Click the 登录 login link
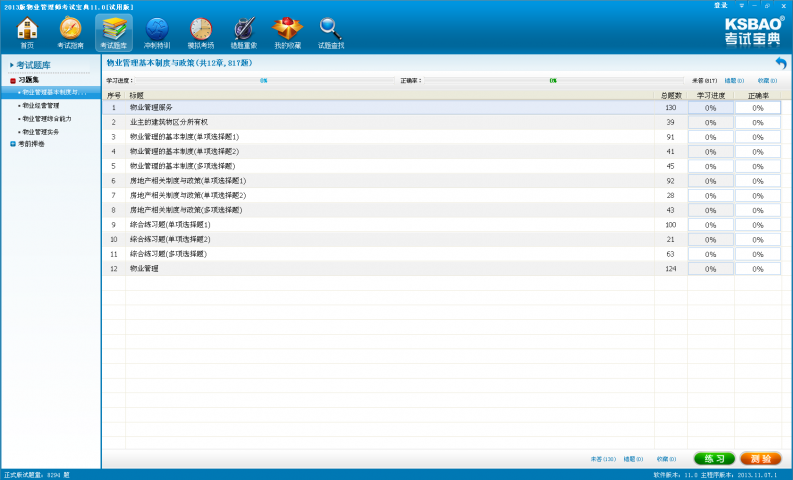The width and height of the screenshot is (793, 480). tap(721, 5)
